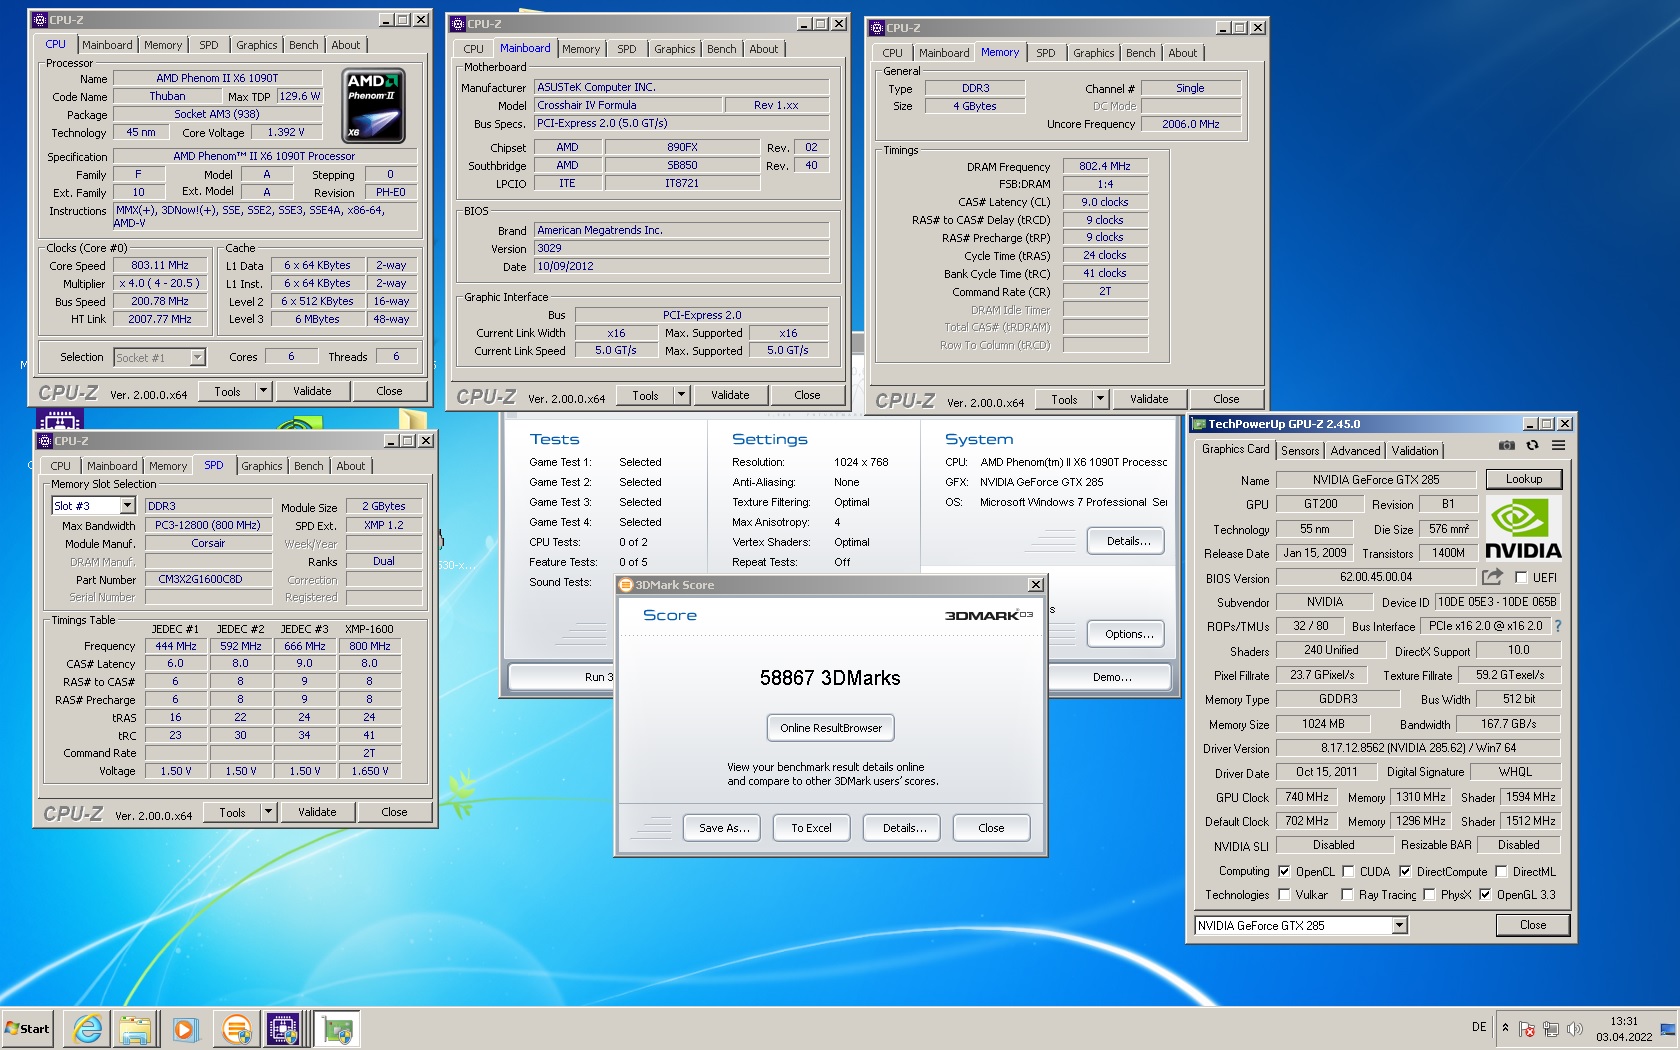This screenshot has width=1680, height=1050.
Task: Open the Graphics tab in the CPU-Z Mainboard window
Action: (x=675, y=49)
